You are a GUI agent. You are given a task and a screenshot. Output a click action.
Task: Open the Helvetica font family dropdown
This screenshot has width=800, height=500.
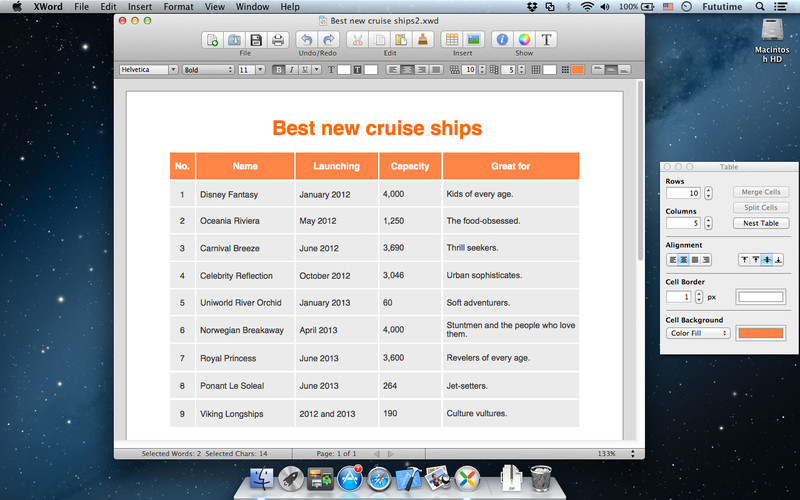[x=148, y=70]
